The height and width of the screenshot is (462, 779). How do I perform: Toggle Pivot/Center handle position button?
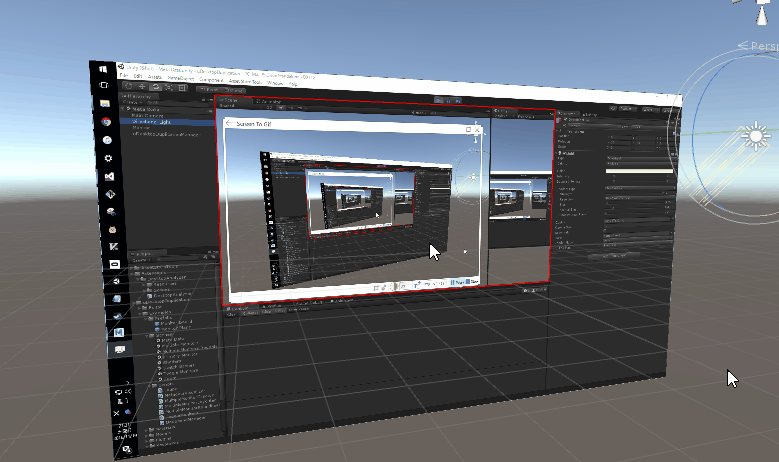tap(208, 89)
